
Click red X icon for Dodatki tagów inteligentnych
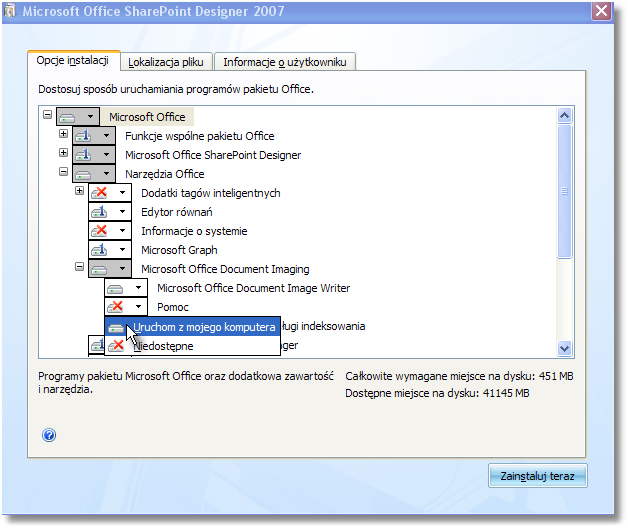pyautogui.click(x=99, y=193)
